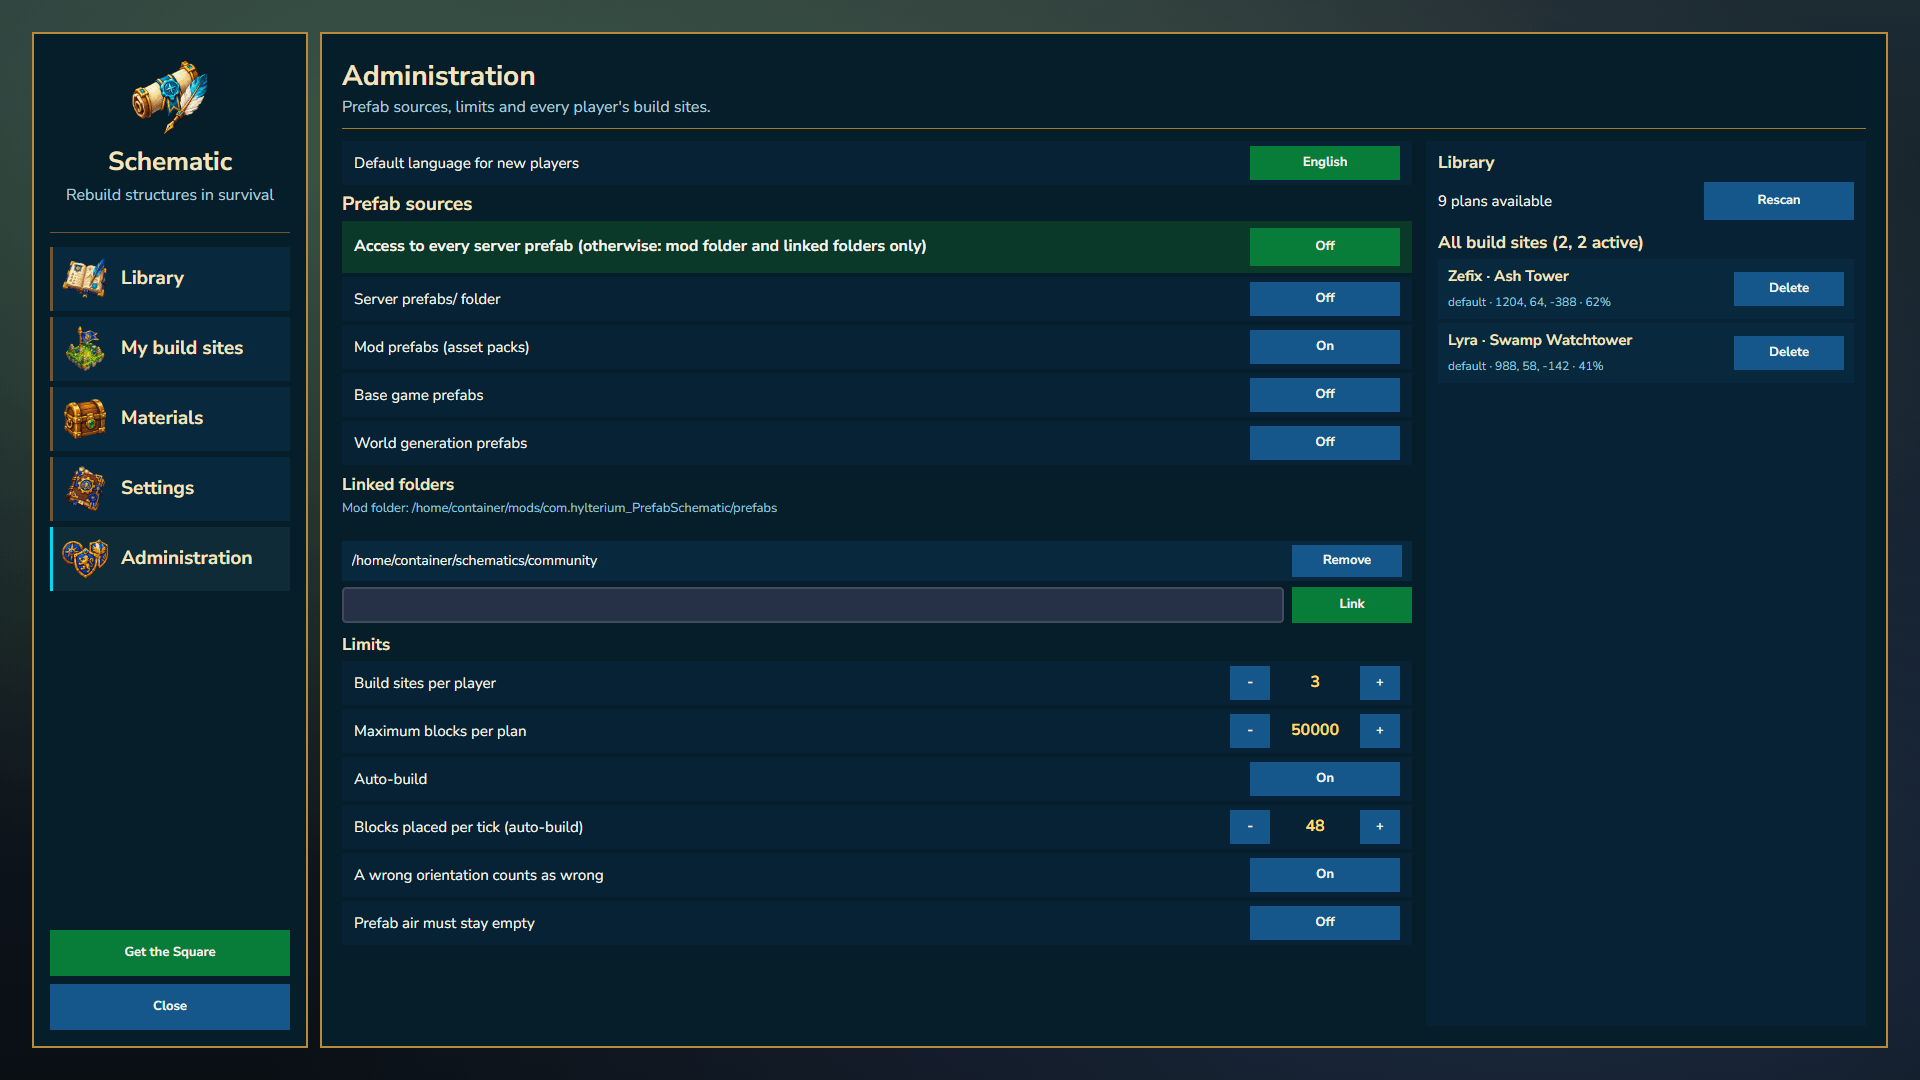Change the default language English button
This screenshot has width=1920, height=1080.
(x=1324, y=162)
